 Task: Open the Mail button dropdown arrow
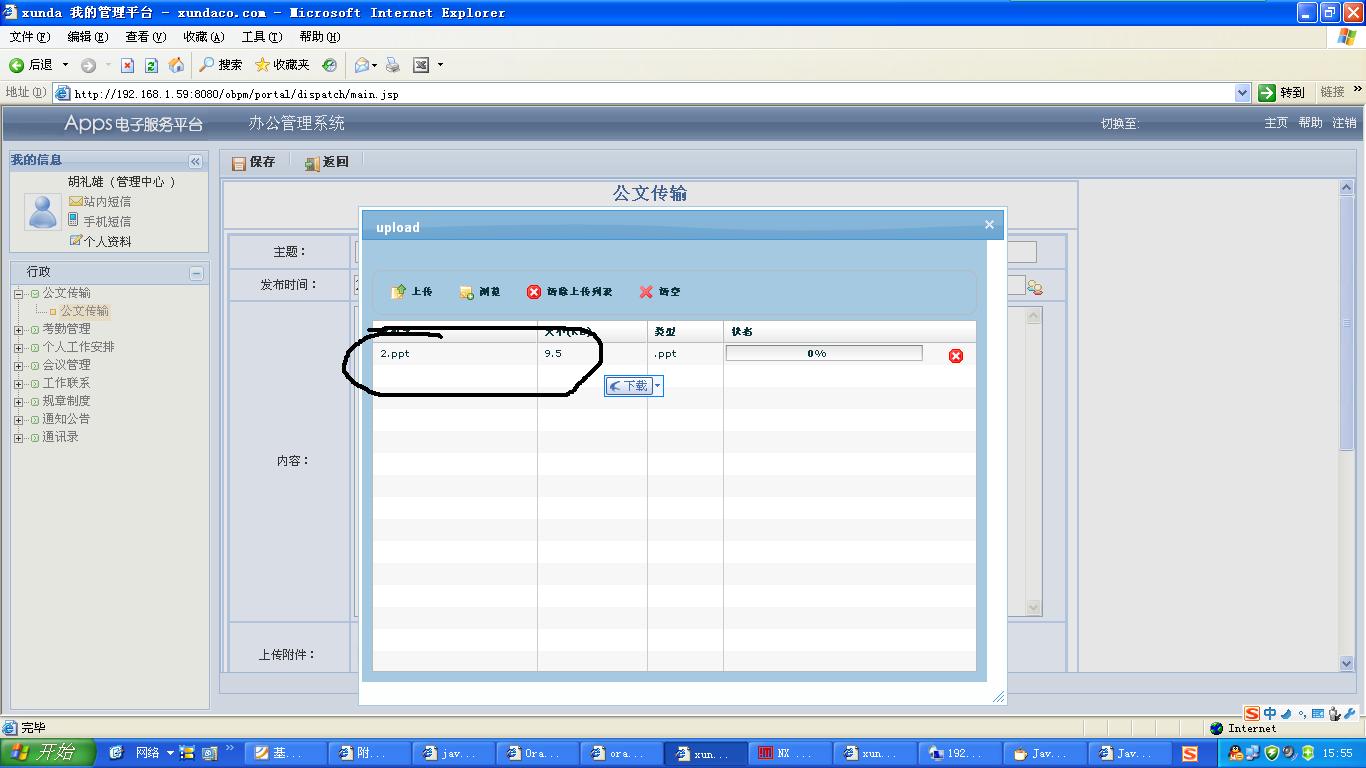point(375,65)
